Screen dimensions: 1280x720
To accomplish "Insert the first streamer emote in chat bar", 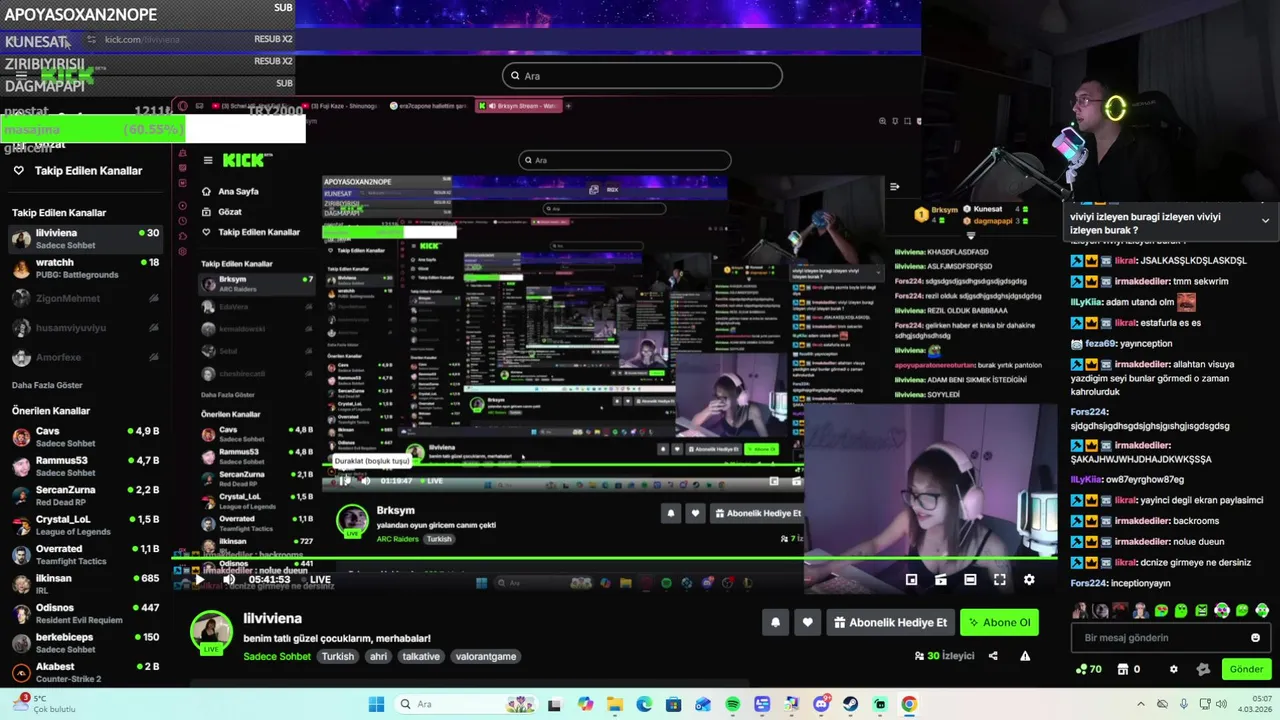I will pyautogui.click(x=1081, y=610).
